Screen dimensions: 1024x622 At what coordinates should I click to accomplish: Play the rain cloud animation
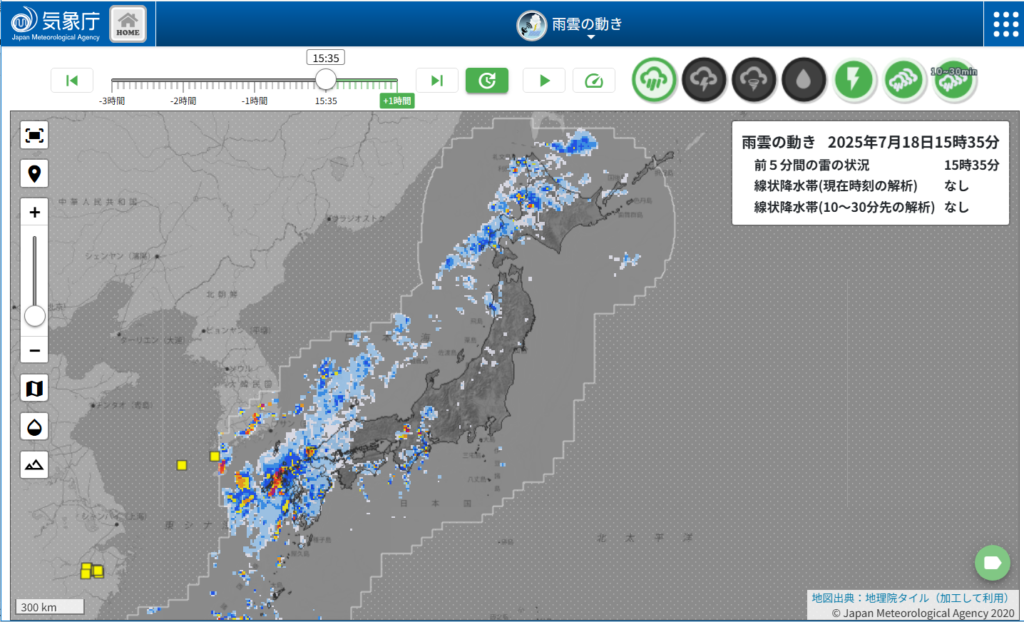tap(544, 81)
